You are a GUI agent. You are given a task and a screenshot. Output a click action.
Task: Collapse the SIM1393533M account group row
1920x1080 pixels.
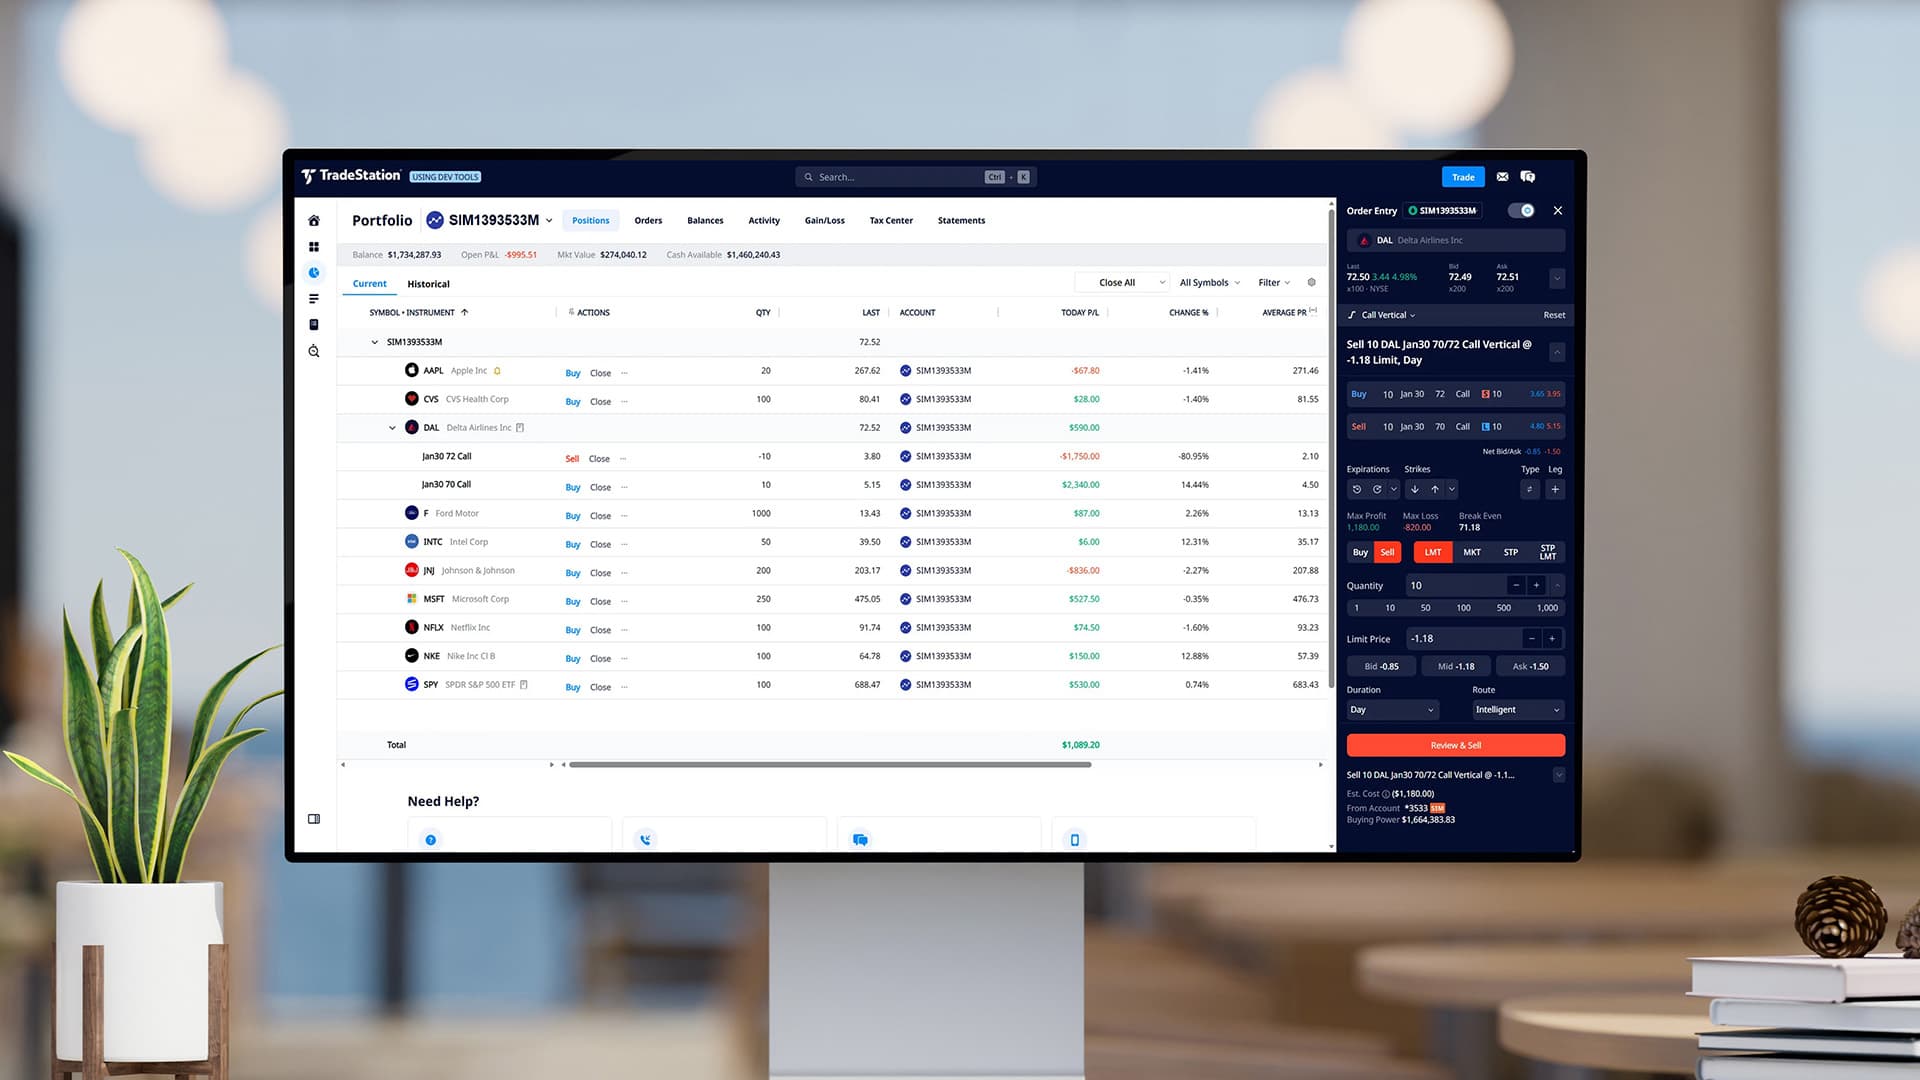click(375, 343)
